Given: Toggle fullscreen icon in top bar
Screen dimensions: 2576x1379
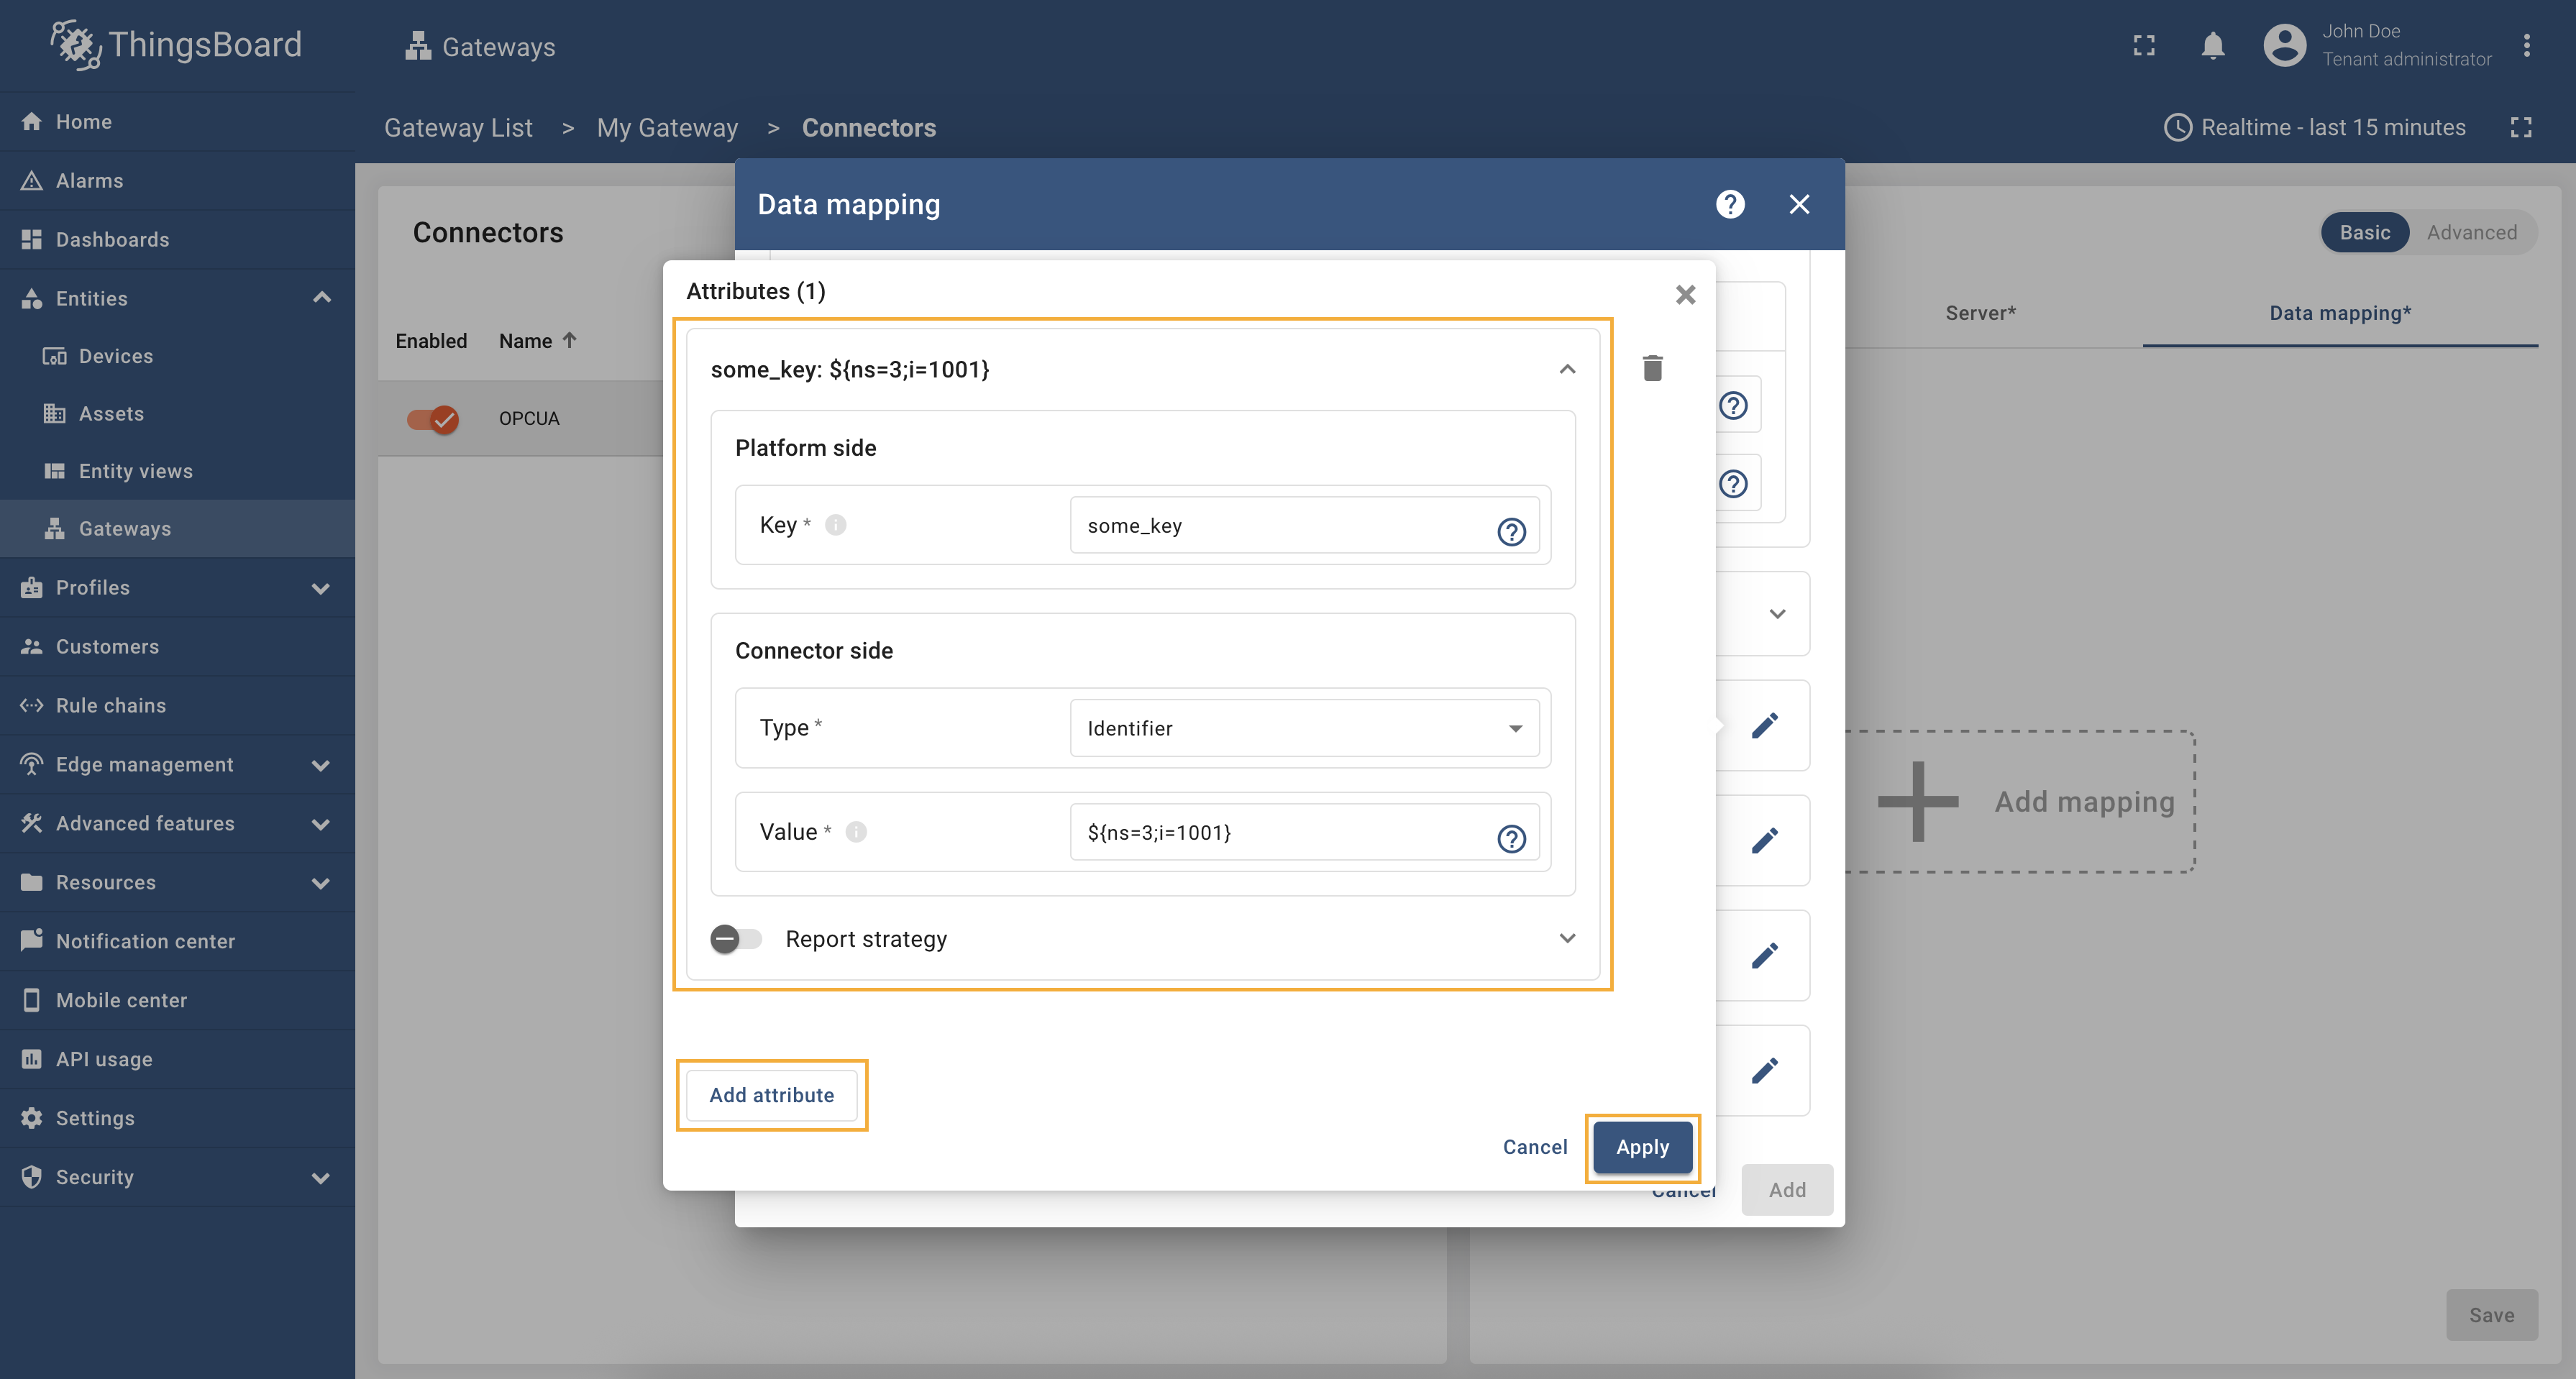Looking at the screenshot, I should pos(2144,46).
